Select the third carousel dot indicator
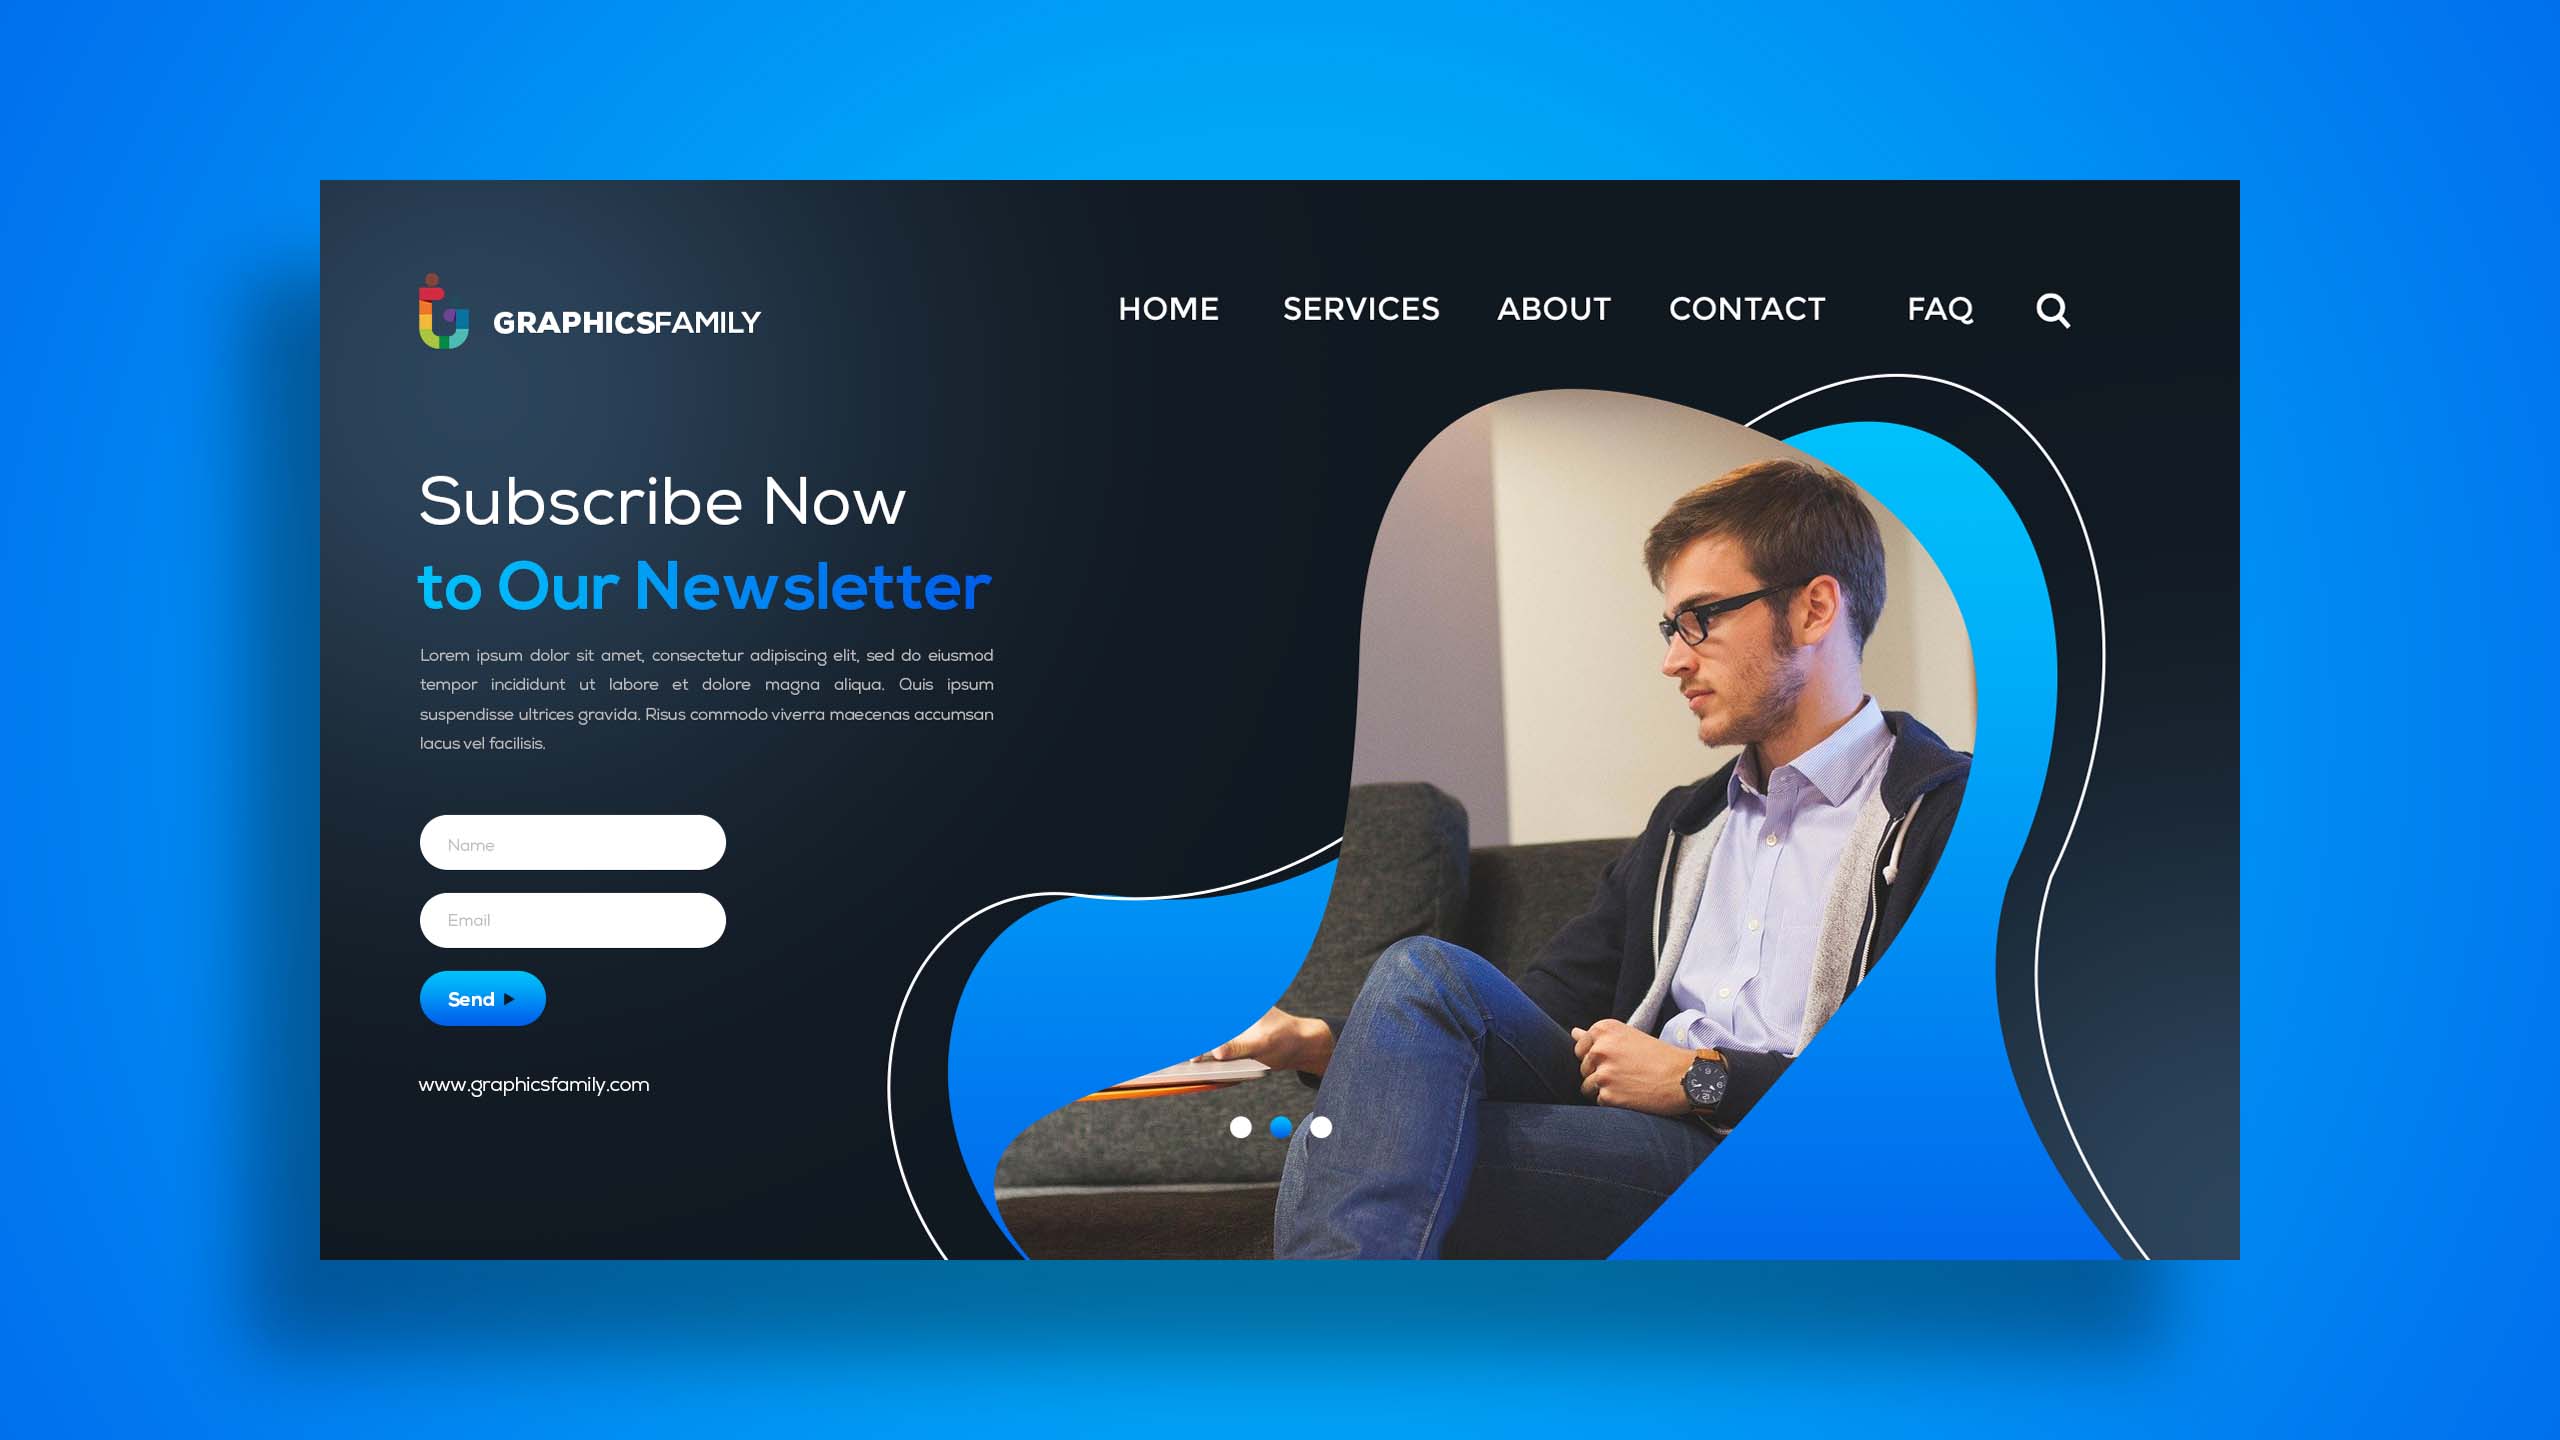Screen dimensions: 2560x1440 pos(1322,1127)
